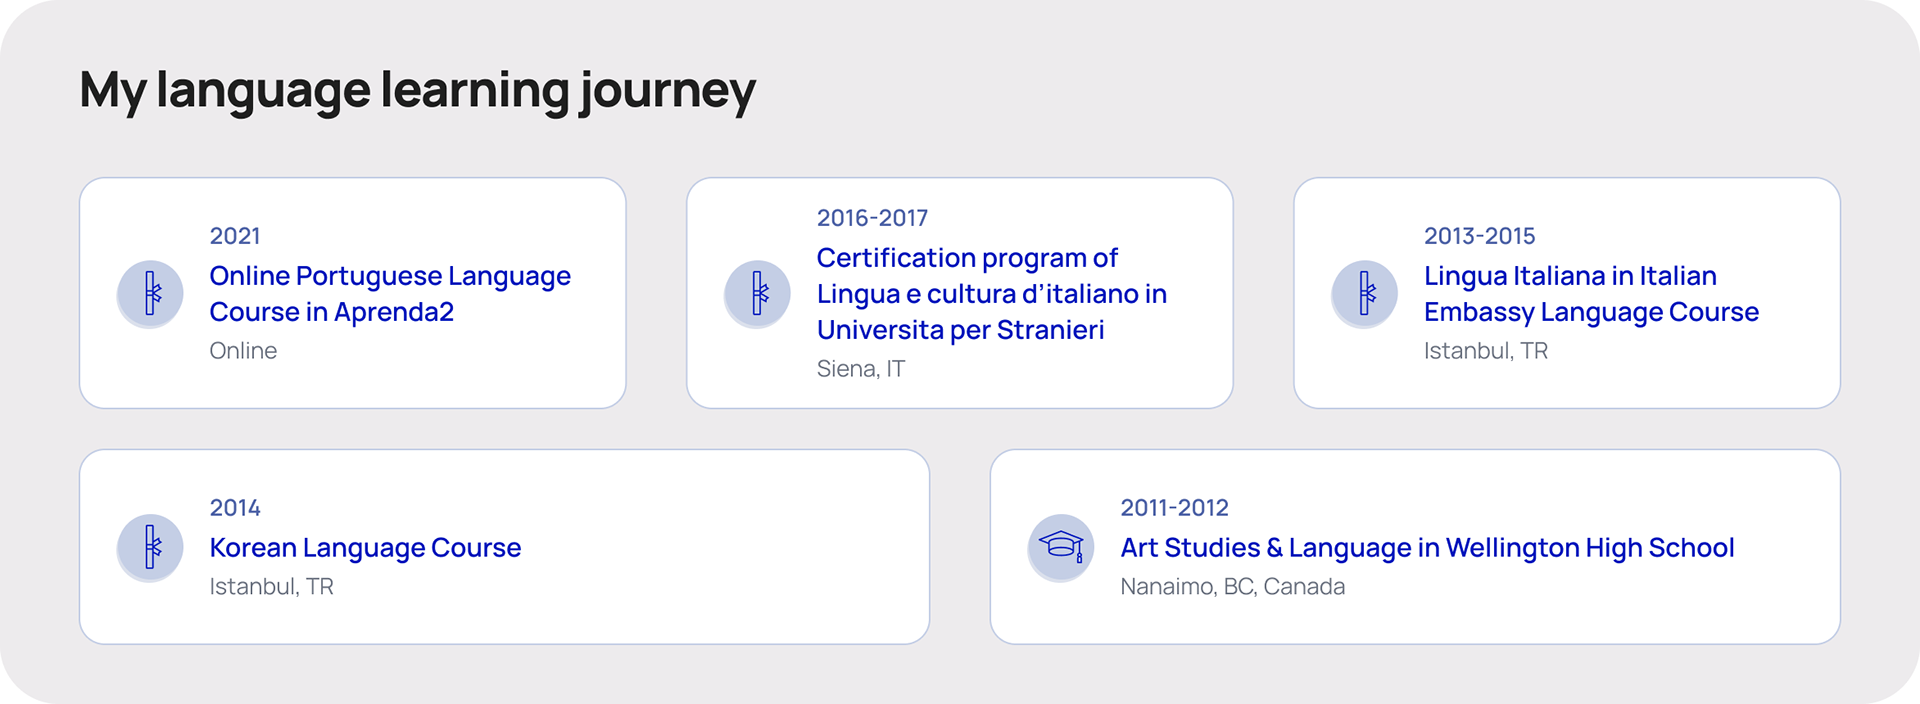Click the certificate icon beside Lingua Italiana course
The width and height of the screenshot is (1920, 704).
1364,294
